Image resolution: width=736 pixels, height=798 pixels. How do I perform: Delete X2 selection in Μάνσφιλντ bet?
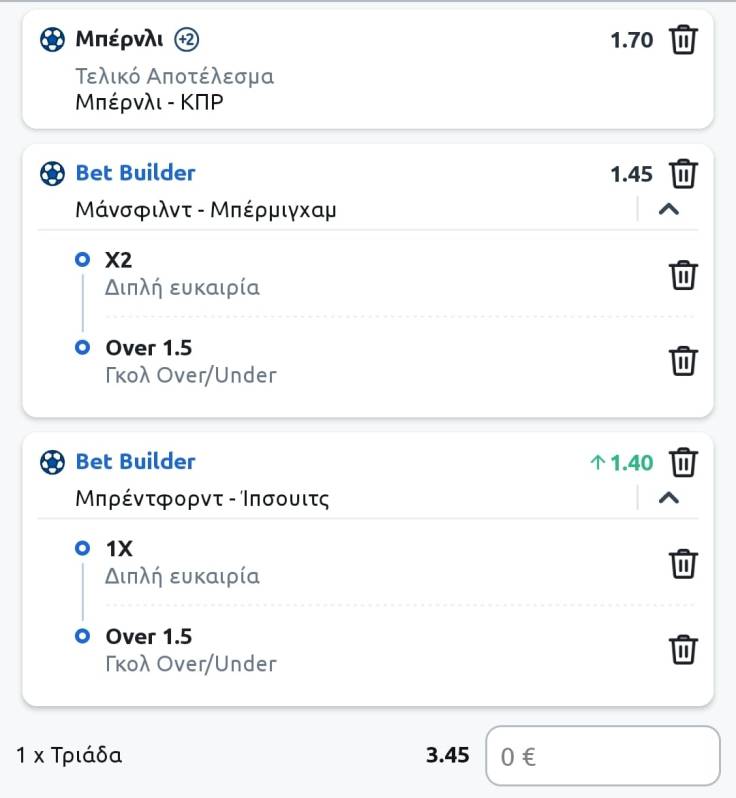click(683, 274)
